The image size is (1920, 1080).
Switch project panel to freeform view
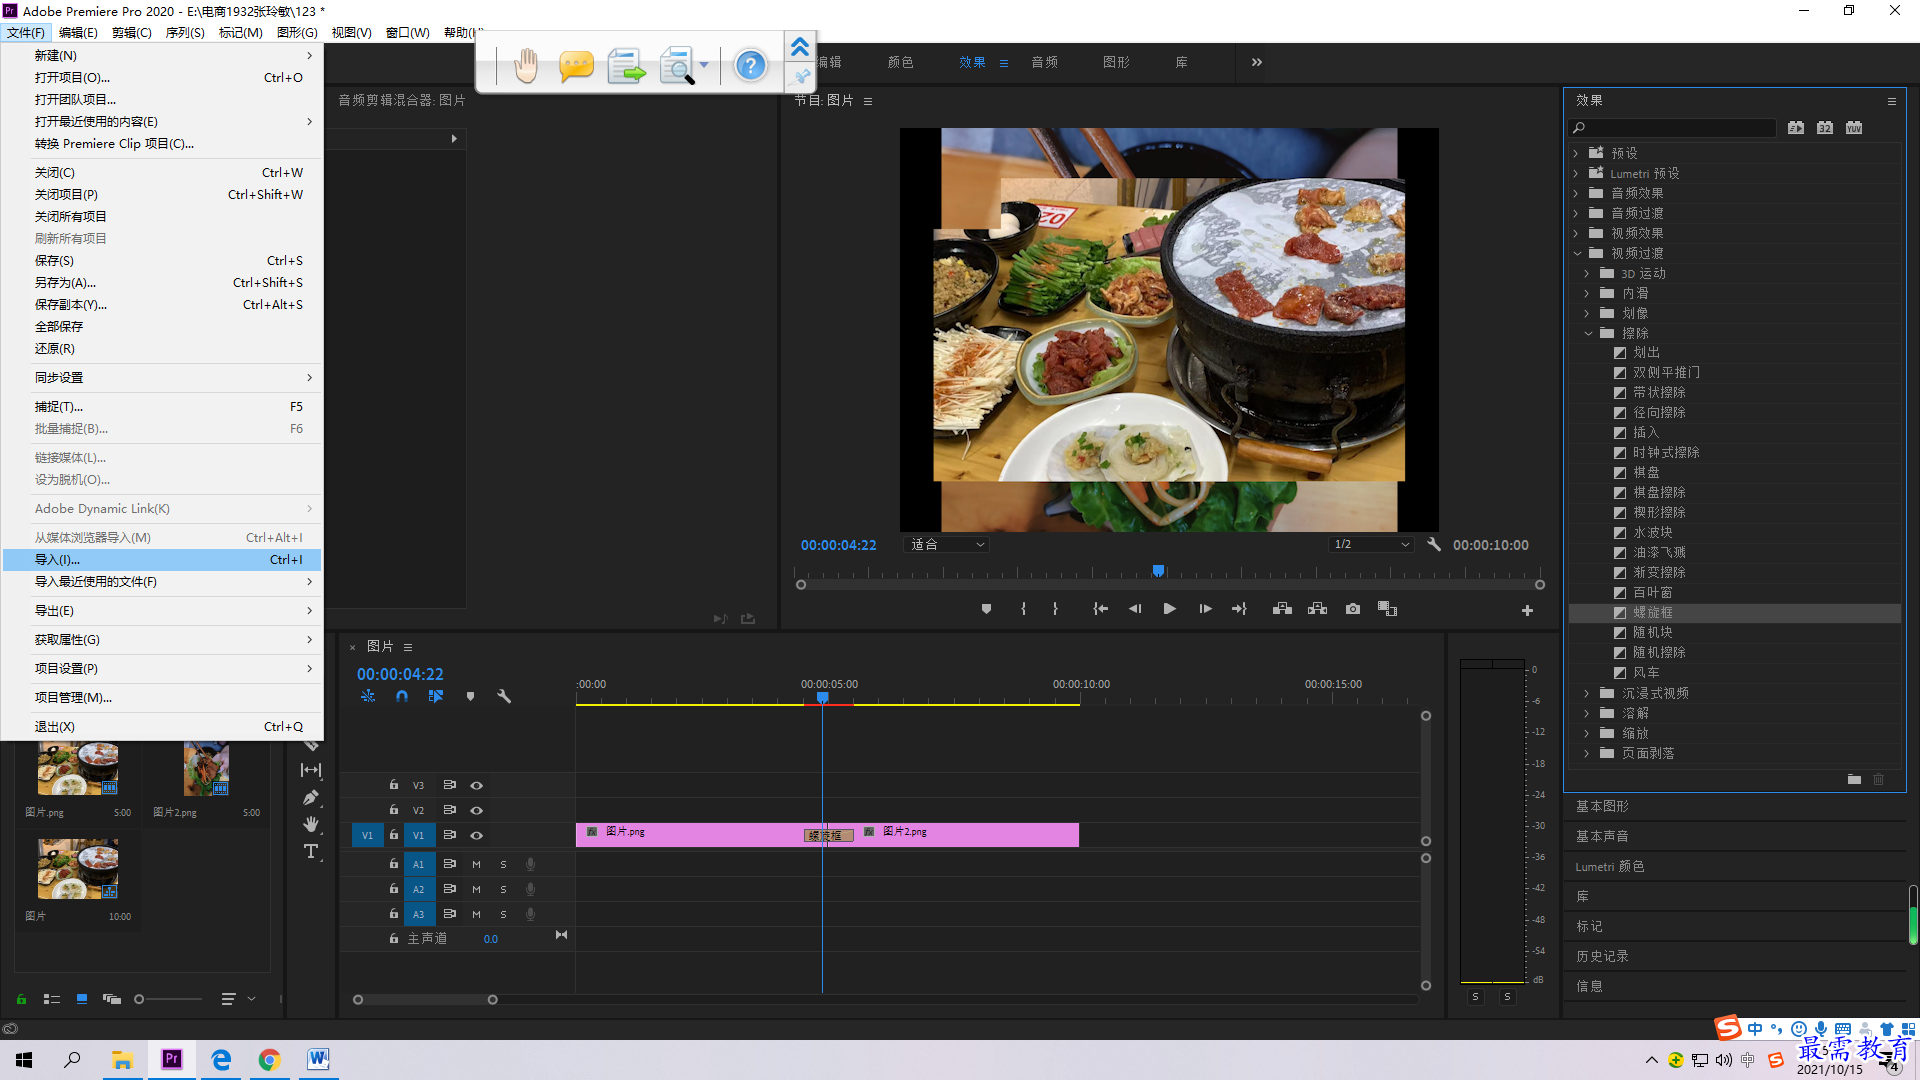[x=111, y=998]
